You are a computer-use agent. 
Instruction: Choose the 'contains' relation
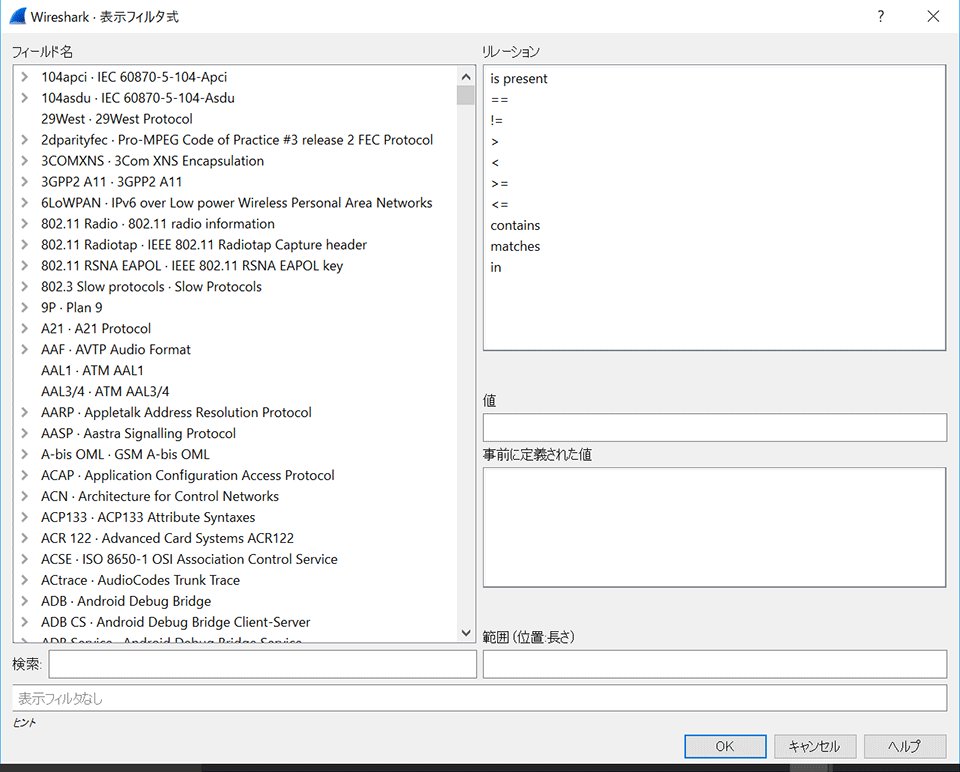516,225
